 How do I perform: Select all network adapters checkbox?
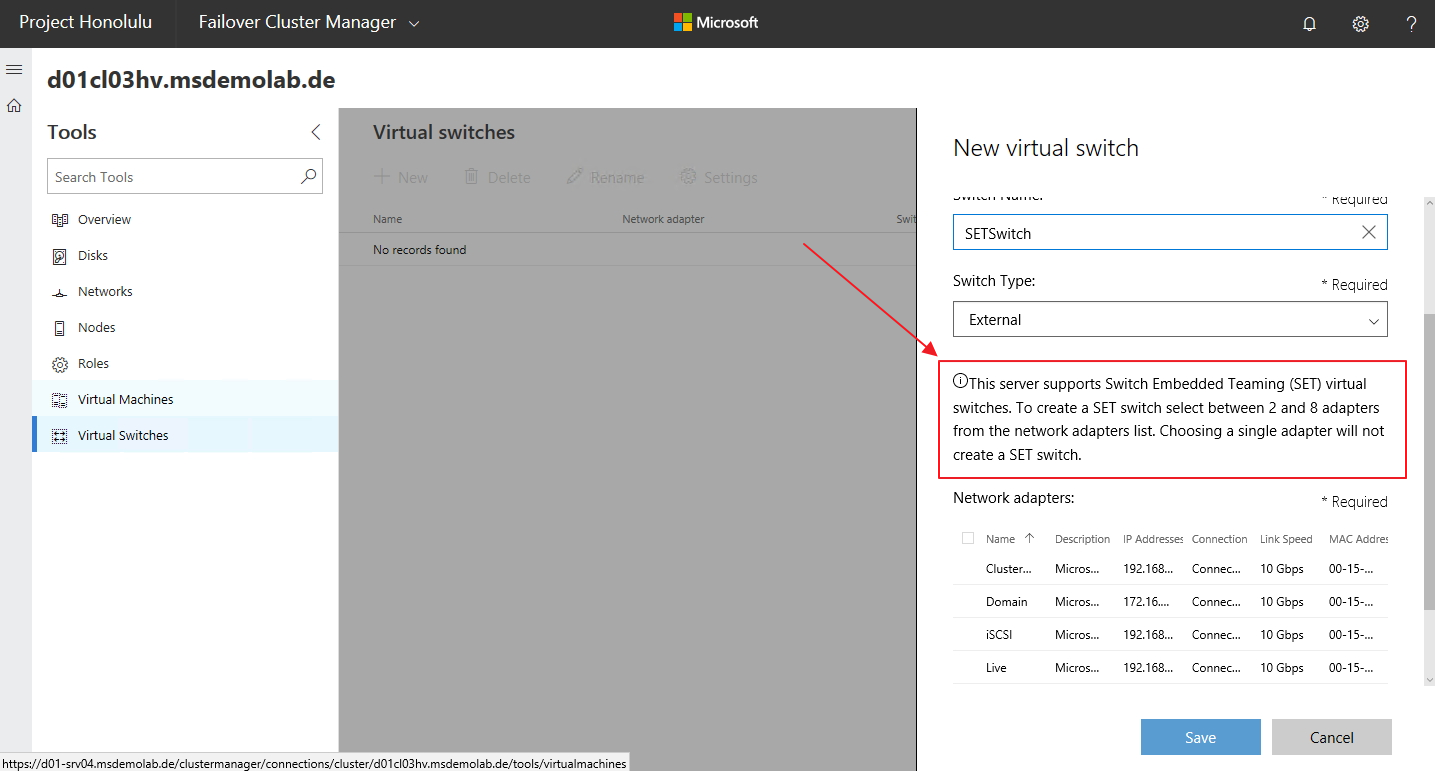[x=967, y=538]
